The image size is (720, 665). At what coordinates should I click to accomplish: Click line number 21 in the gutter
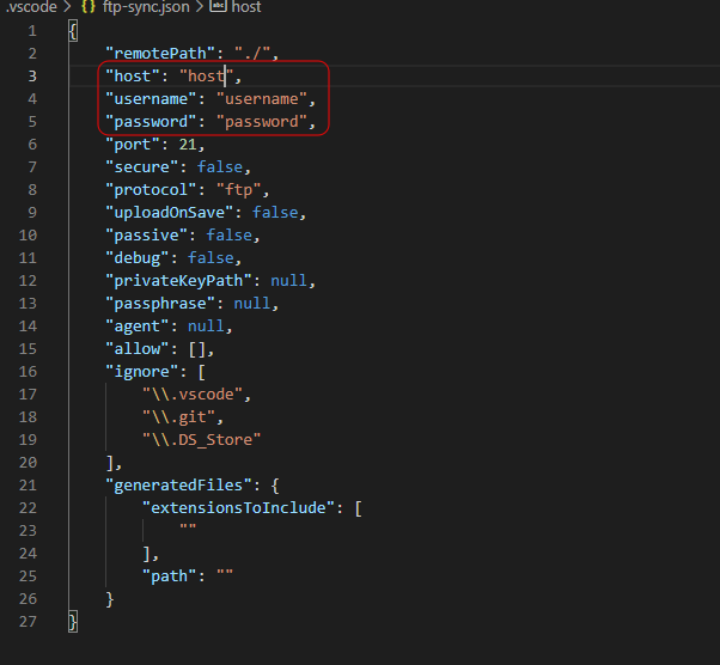click(x=28, y=485)
